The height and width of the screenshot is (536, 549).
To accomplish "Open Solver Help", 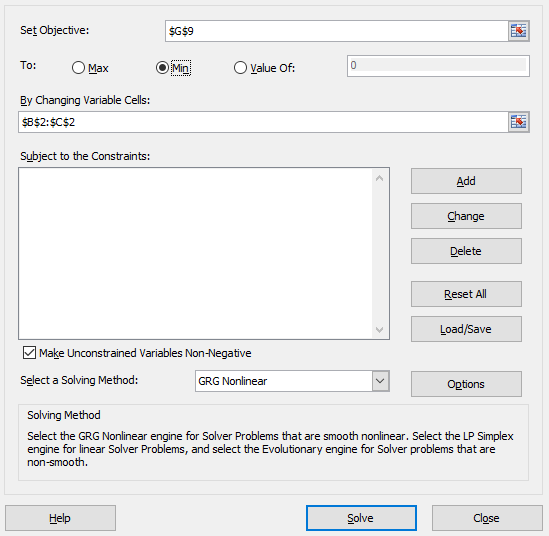I will (x=60, y=518).
